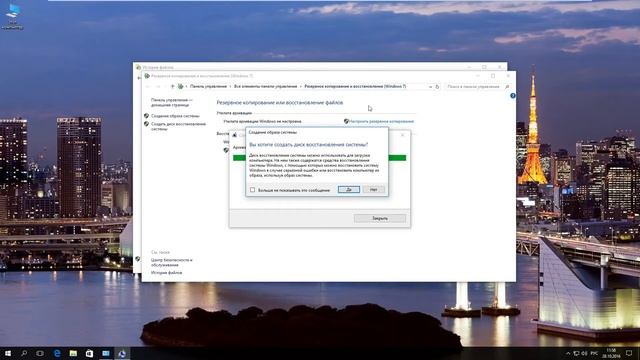640x360 pixels.
Task: Open File Explorer from the taskbar
Action: pyautogui.click(x=73, y=353)
